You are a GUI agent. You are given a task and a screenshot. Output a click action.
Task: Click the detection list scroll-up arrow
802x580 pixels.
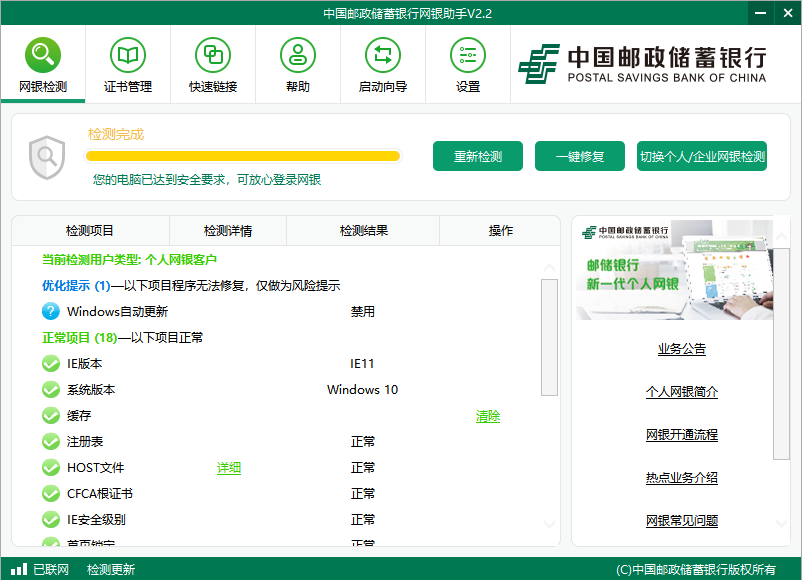point(549,267)
